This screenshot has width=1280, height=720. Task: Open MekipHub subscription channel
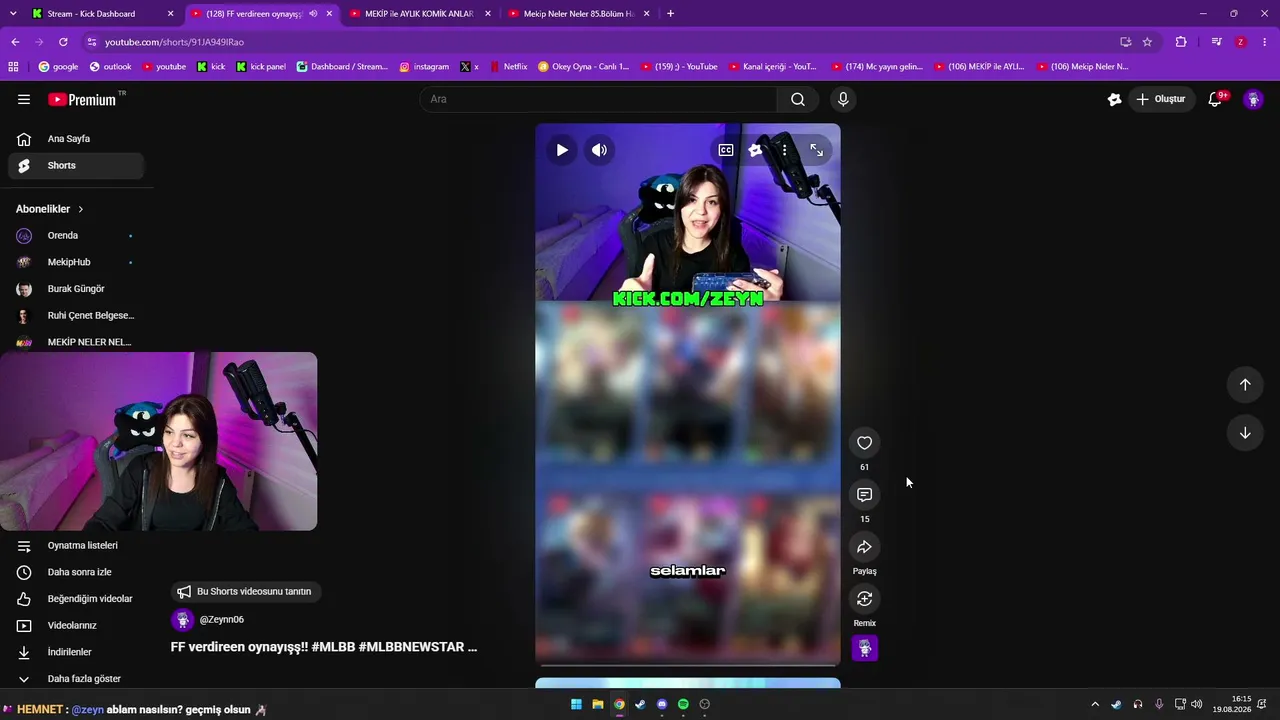point(76,262)
